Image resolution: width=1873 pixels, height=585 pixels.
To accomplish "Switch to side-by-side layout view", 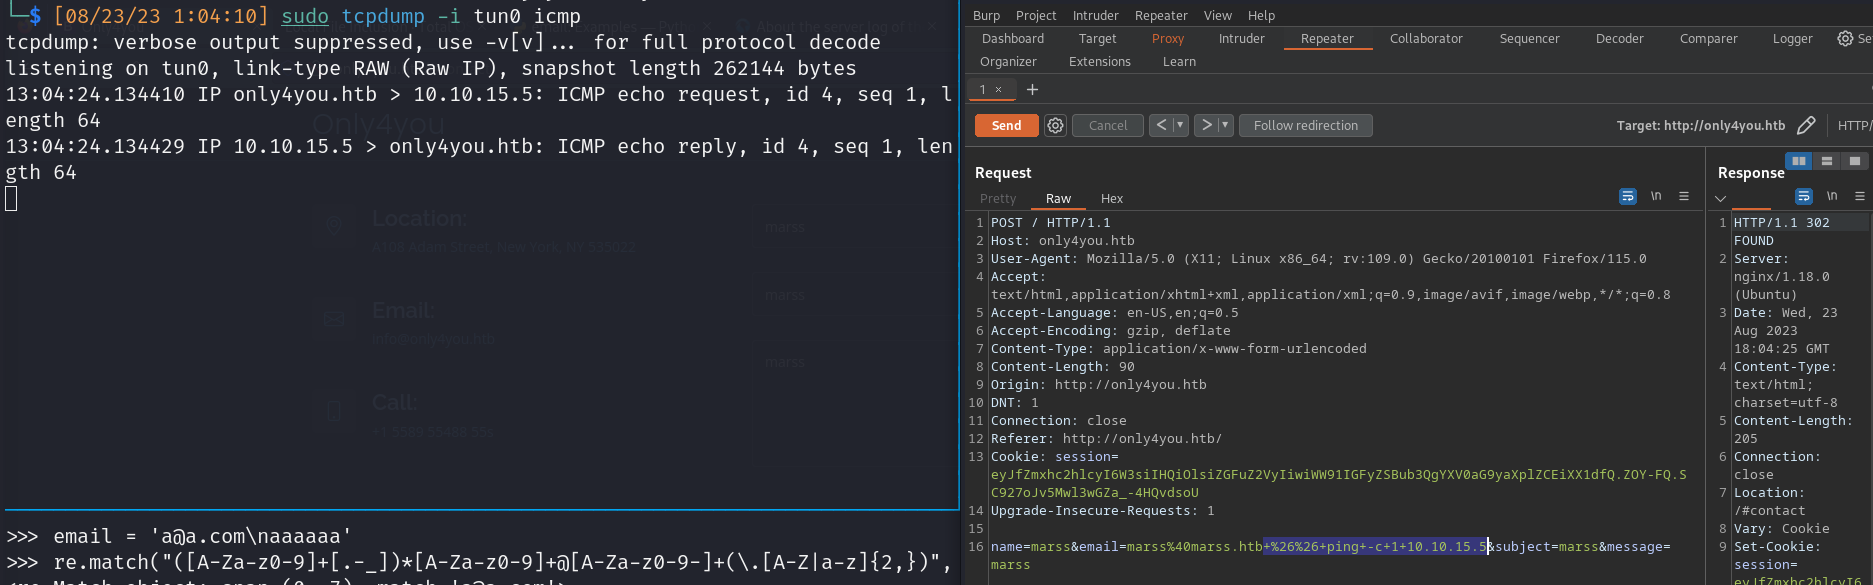I will coord(1799,161).
